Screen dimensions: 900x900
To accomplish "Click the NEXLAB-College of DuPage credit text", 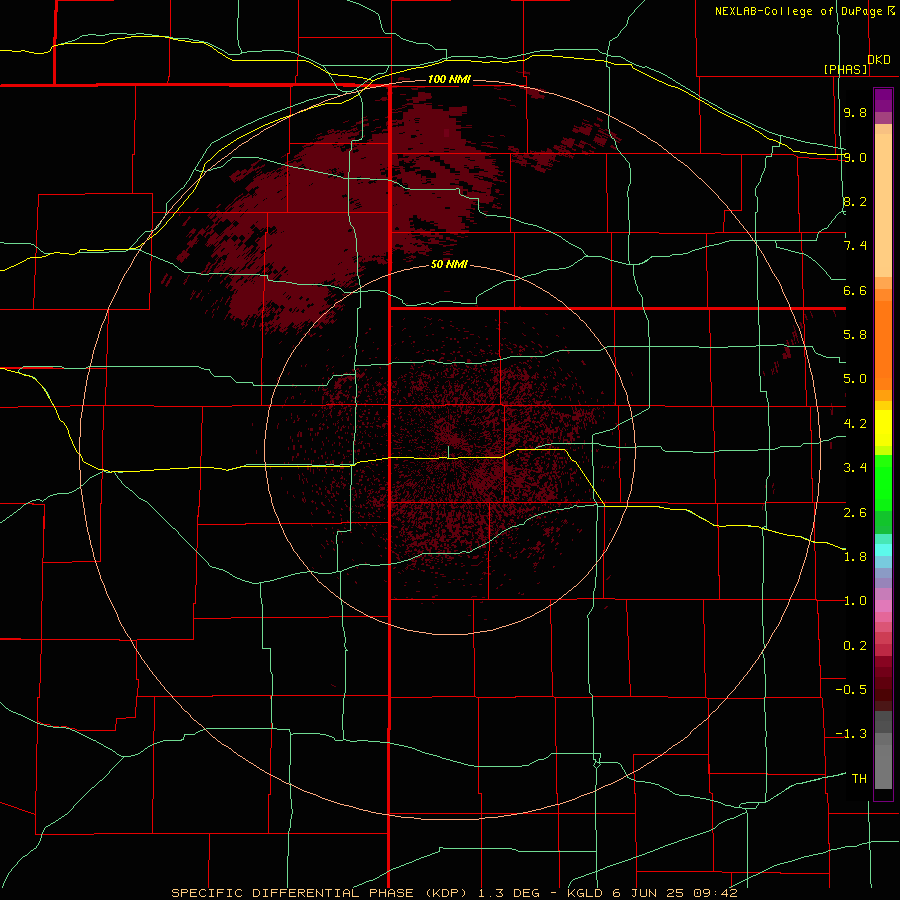I will tap(800, 11).
